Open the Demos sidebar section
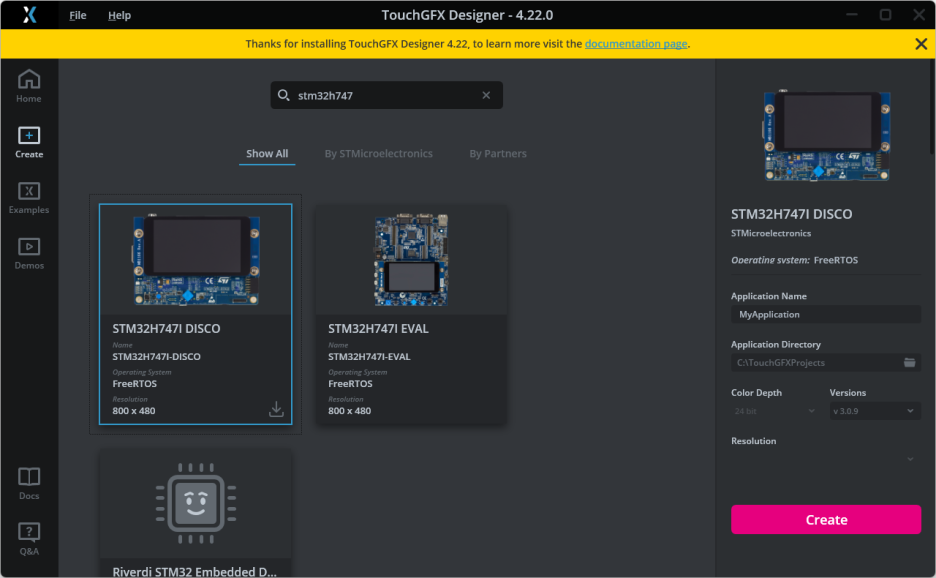The height and width of the screenshot is (578, 936). click(29, 253)
